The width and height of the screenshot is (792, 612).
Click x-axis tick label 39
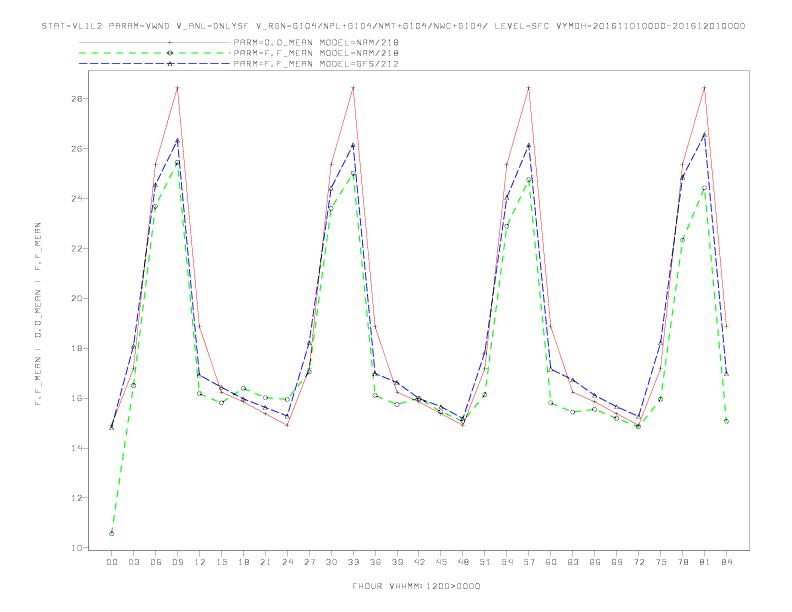click(398, 562)
